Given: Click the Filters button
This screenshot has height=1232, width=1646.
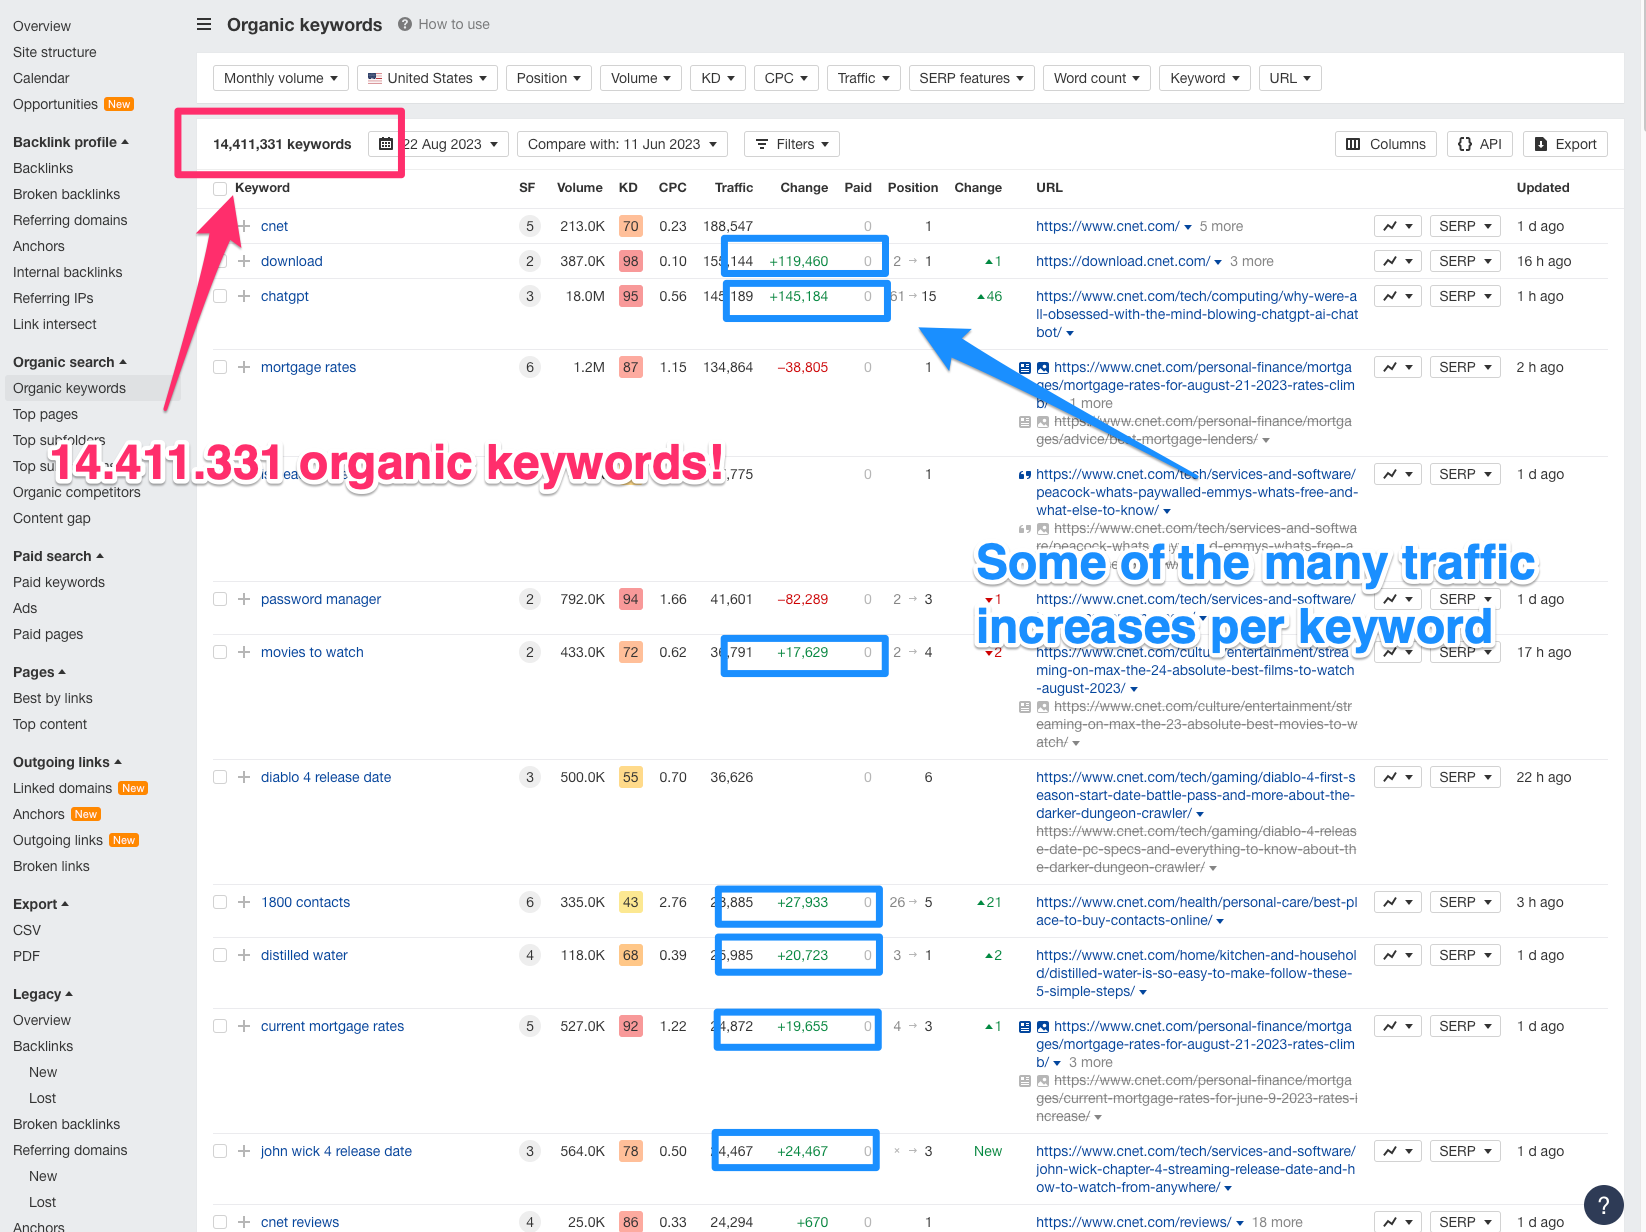Looking at the screenshot, I should click(x=791, y=144).
